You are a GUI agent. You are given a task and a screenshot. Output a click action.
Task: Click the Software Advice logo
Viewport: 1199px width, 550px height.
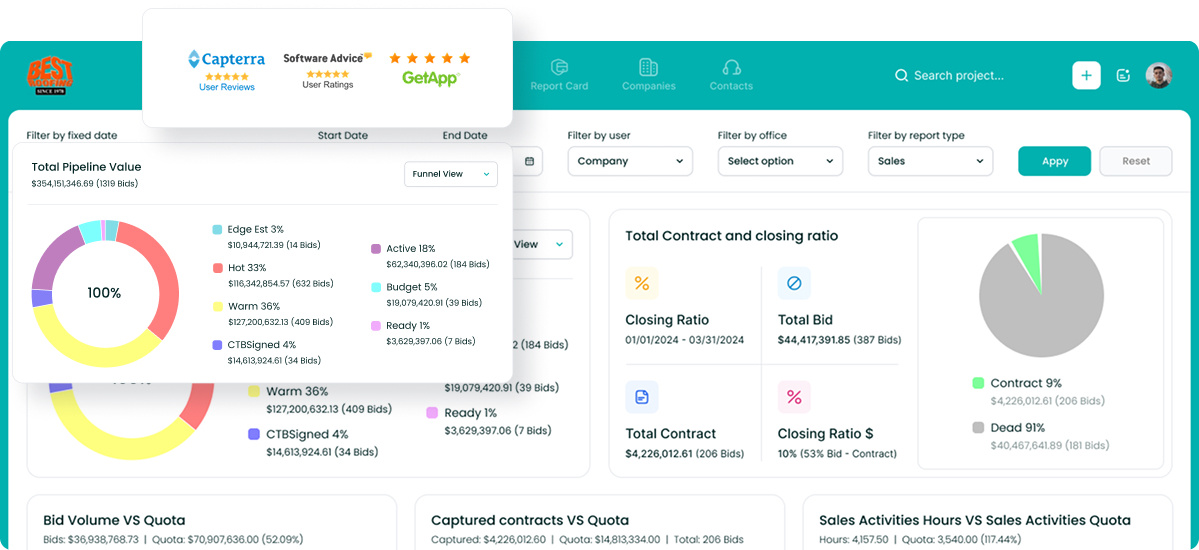point(327,58)
